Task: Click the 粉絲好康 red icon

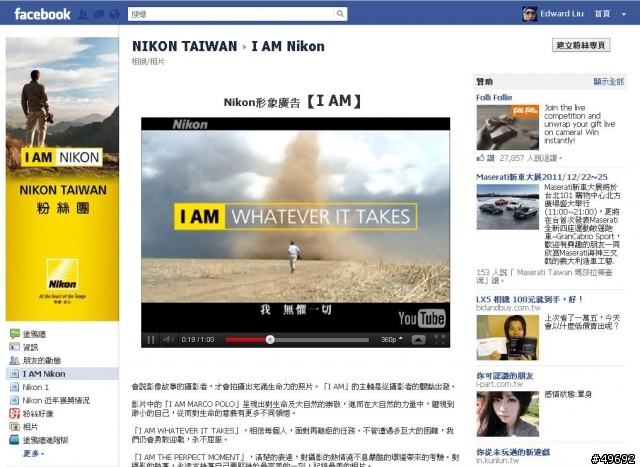Action: coord(14,414)
